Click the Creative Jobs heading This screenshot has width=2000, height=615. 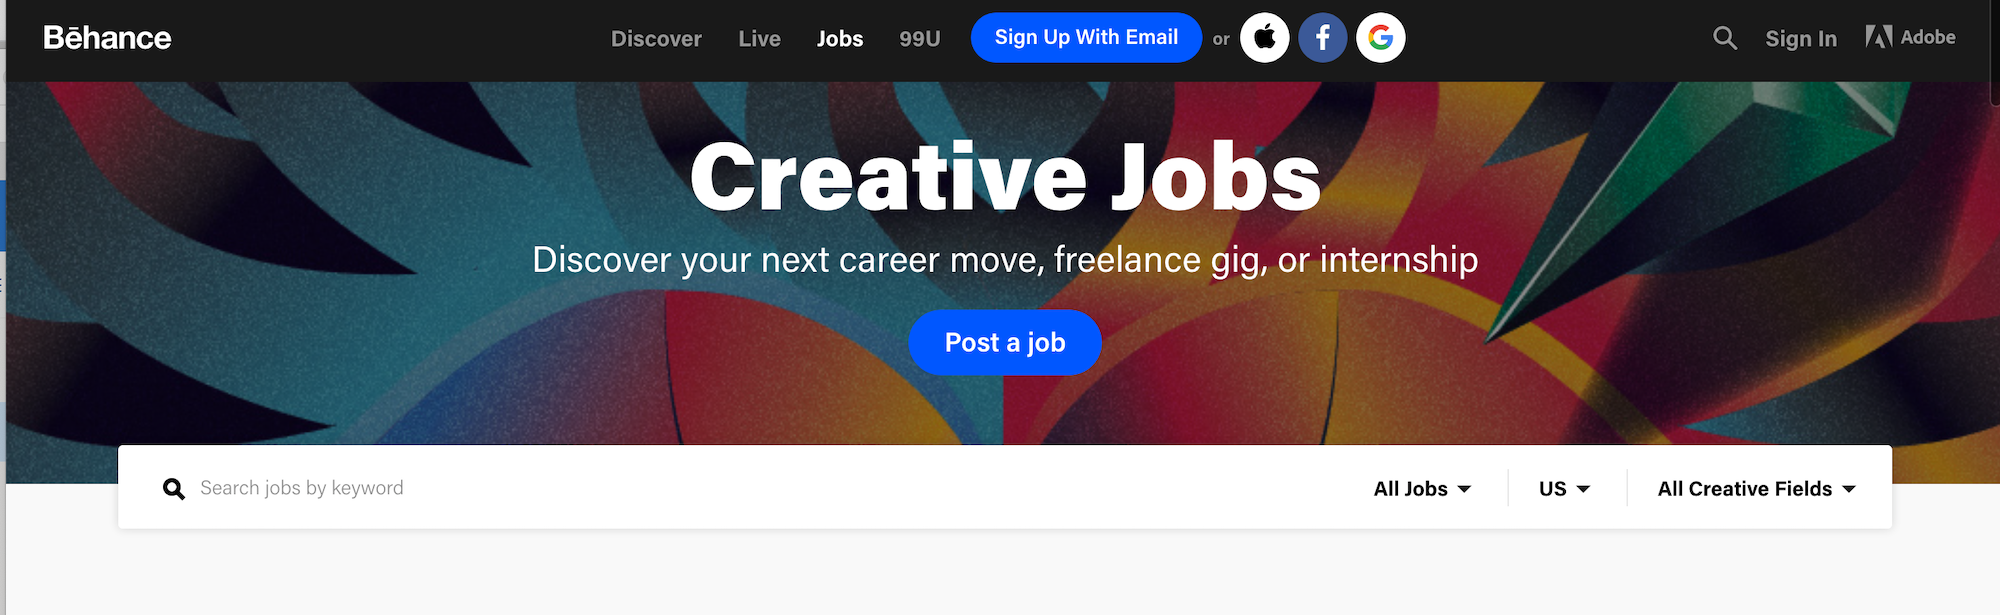1005,178
